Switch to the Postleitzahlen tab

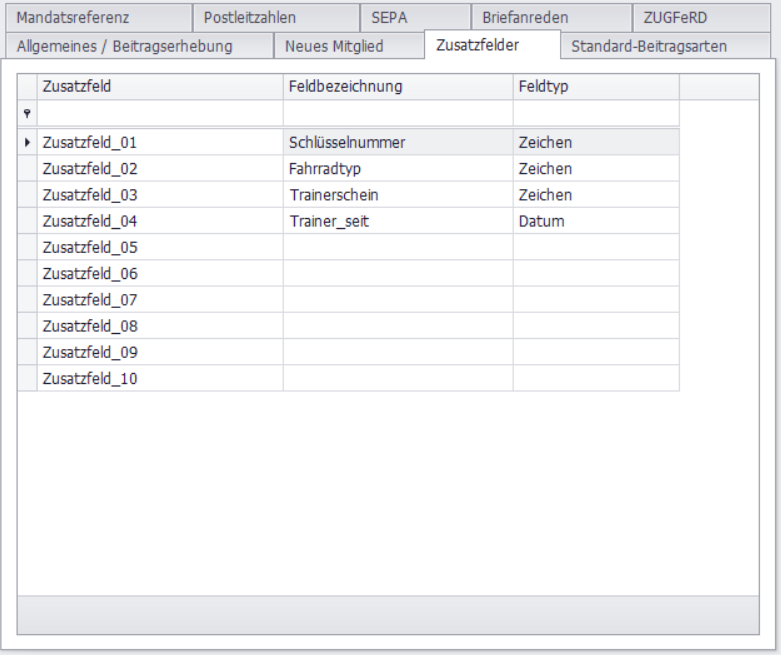coord(249,17)
